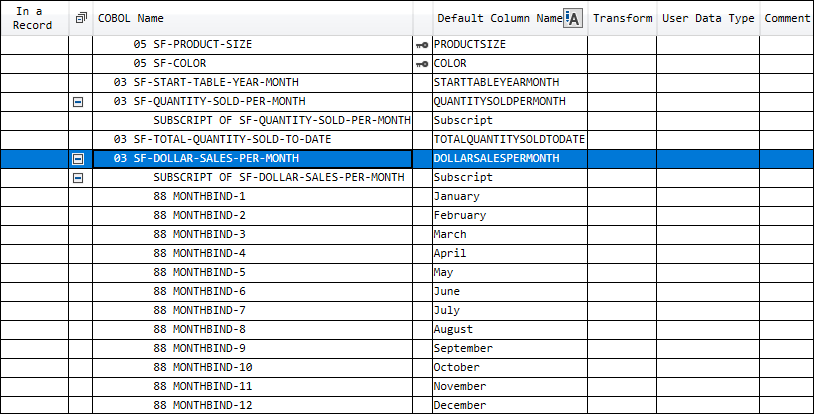The image size is (814, 414).
Task: Collapse SUBSCRIPT OF SF-DOLLAR-SALES-PER-MONTH node
Action: click(x=79, y=178)
